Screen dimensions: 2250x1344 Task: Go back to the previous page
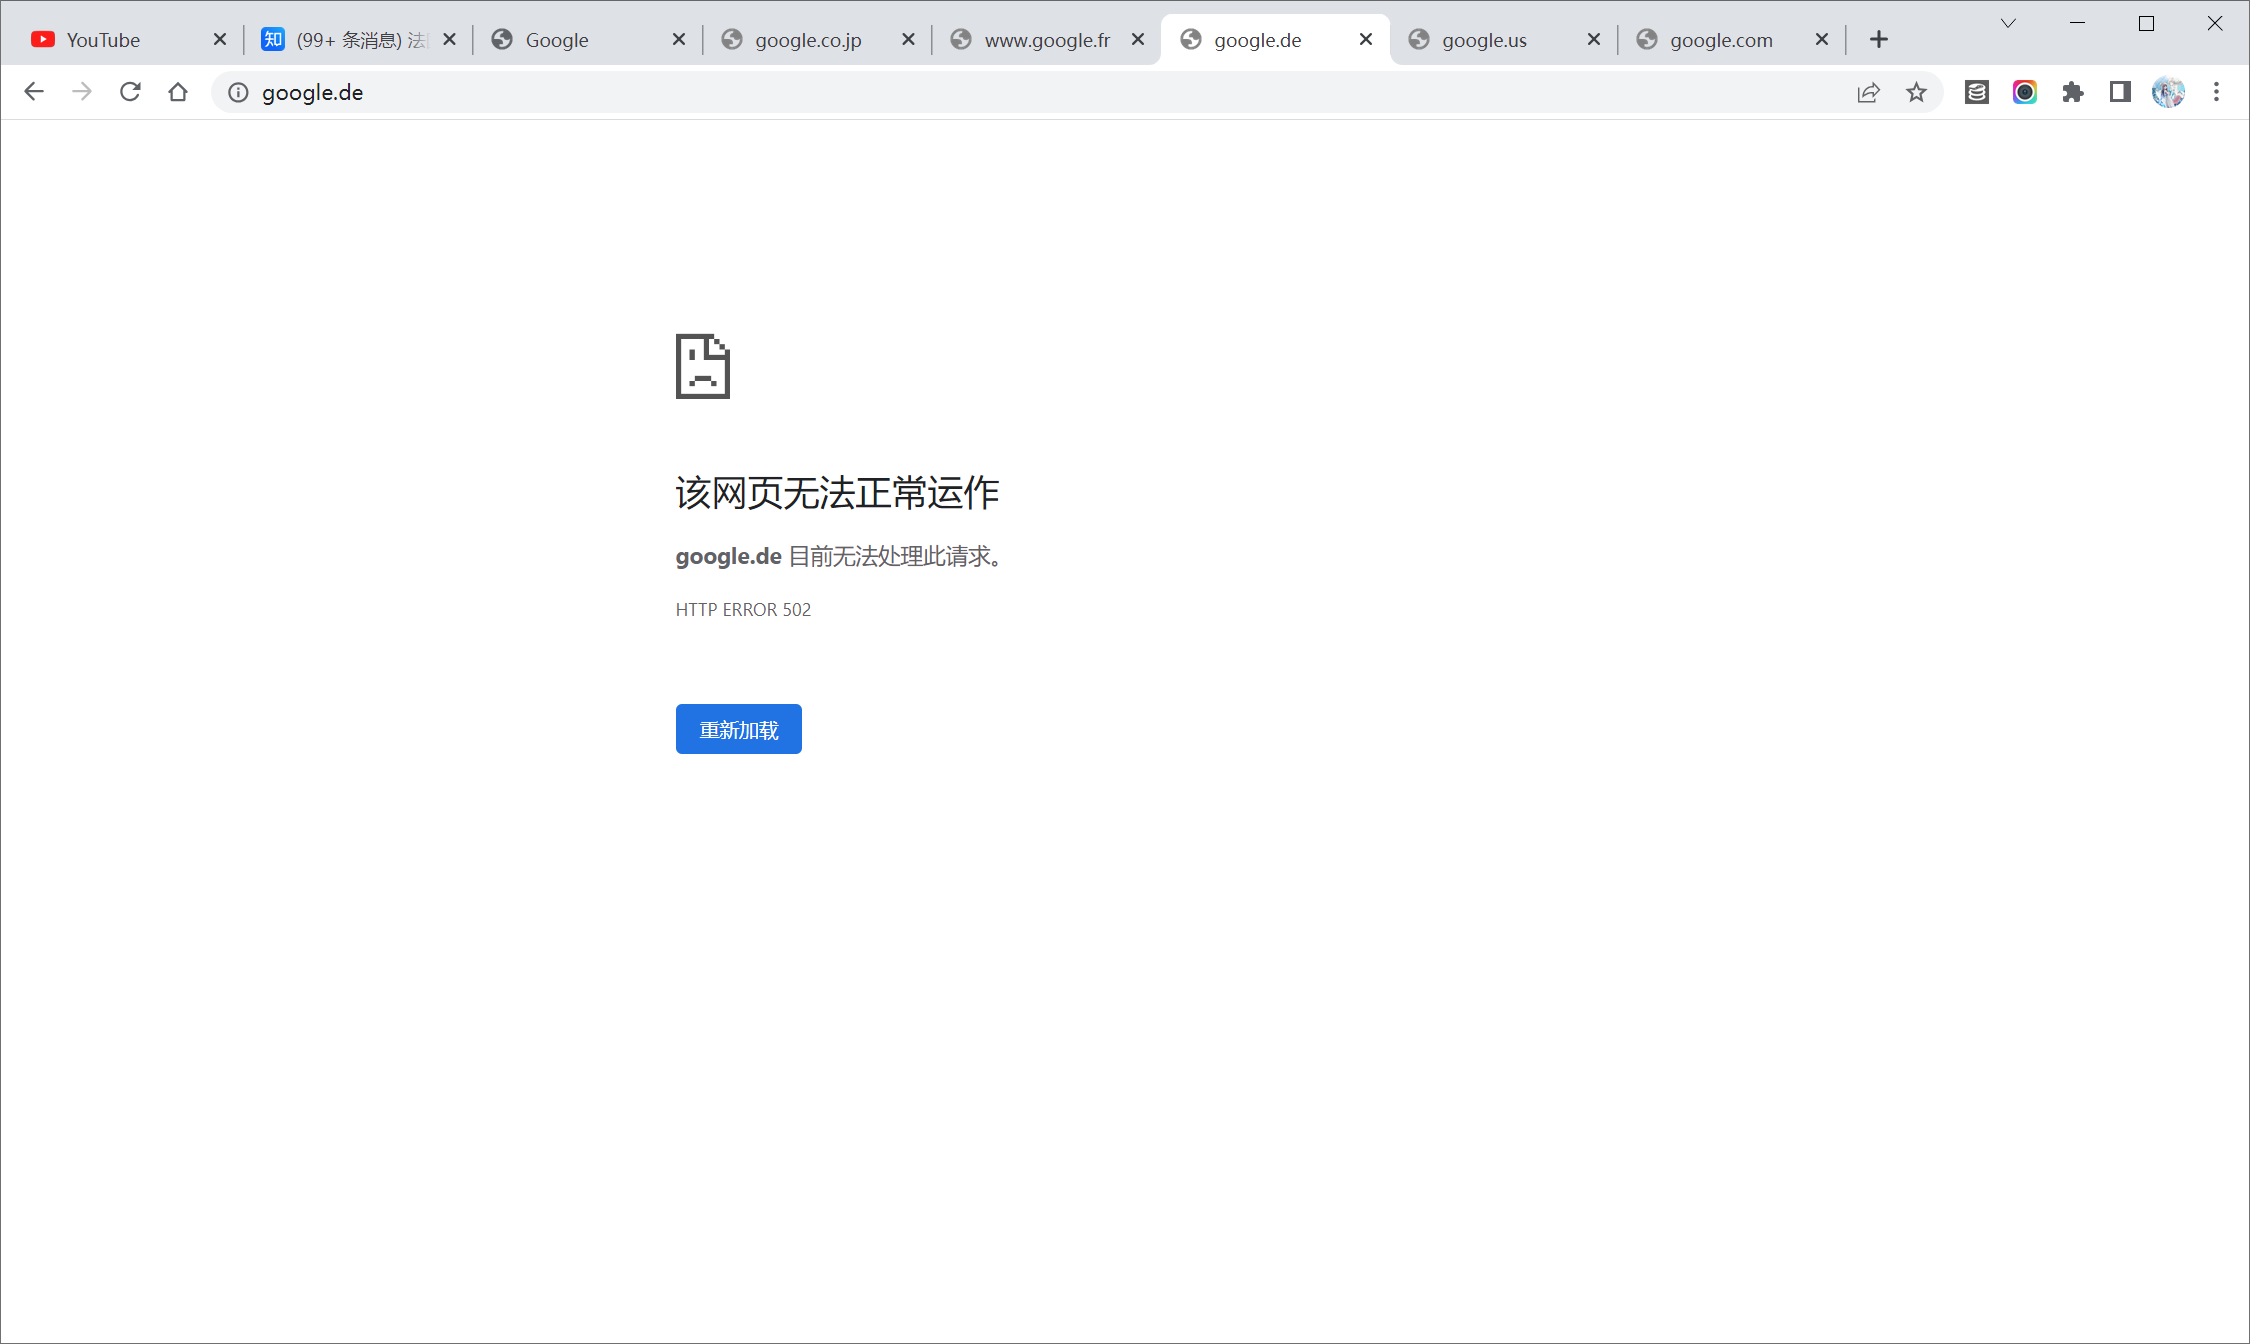coord(34,92)
